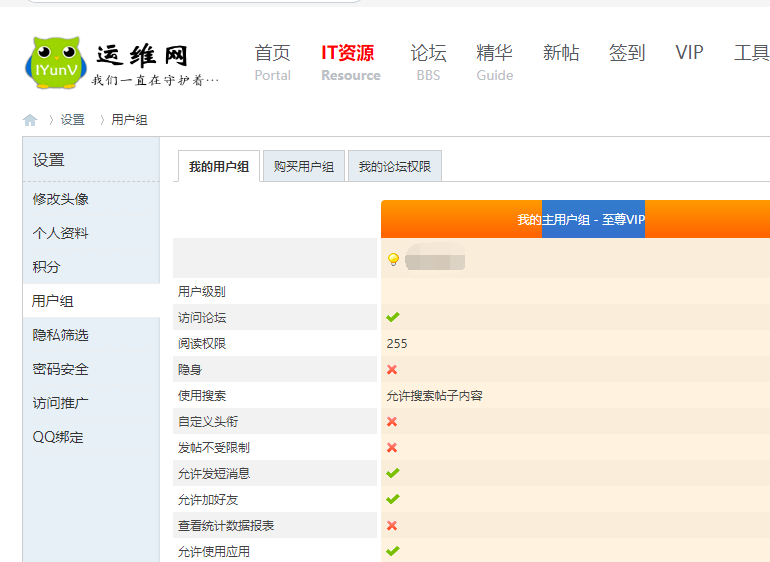Screen dimensions: 770x562
Task: Click the 使用搜索 row label
Action: click(202, 395)
